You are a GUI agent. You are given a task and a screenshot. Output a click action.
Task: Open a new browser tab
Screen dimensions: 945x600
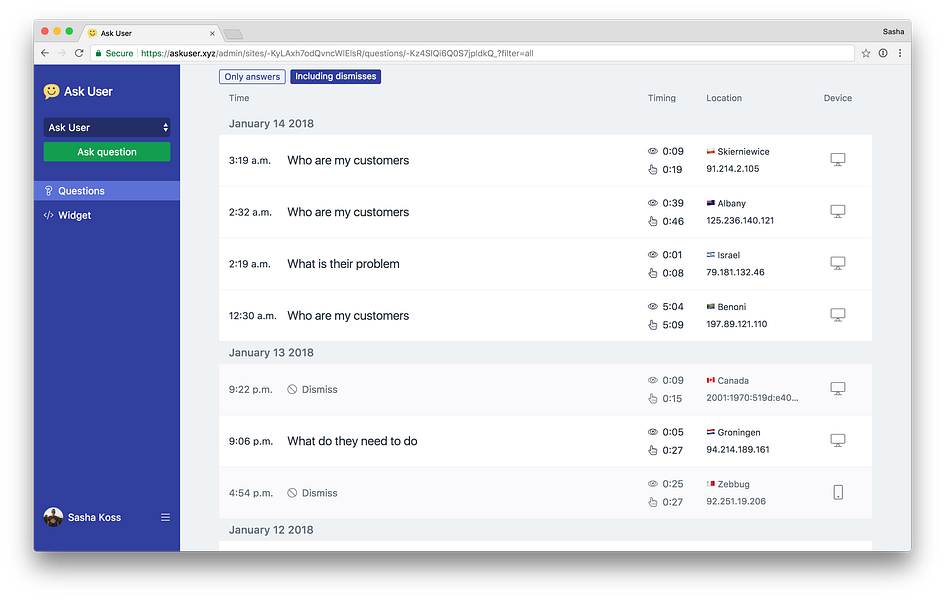[233, 34]
